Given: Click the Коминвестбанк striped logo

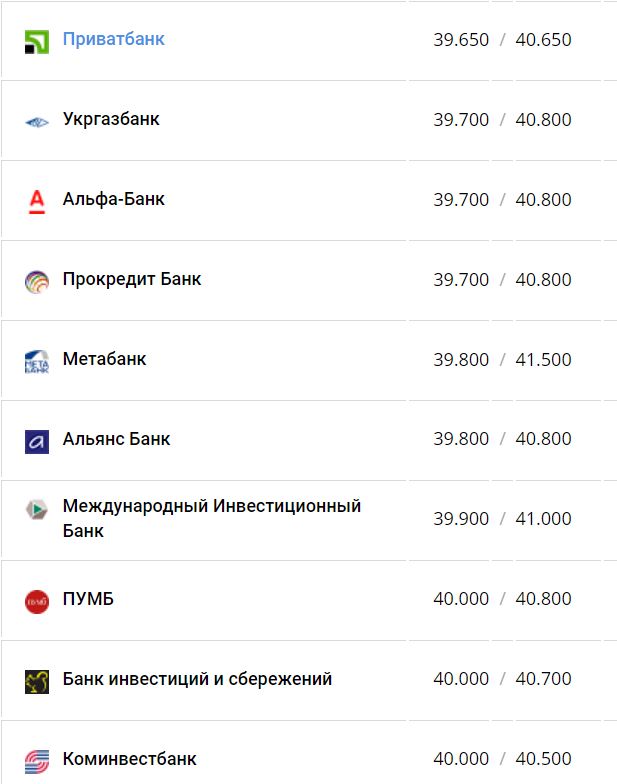Looking at the screenshot, I should [x=36, y=760].
